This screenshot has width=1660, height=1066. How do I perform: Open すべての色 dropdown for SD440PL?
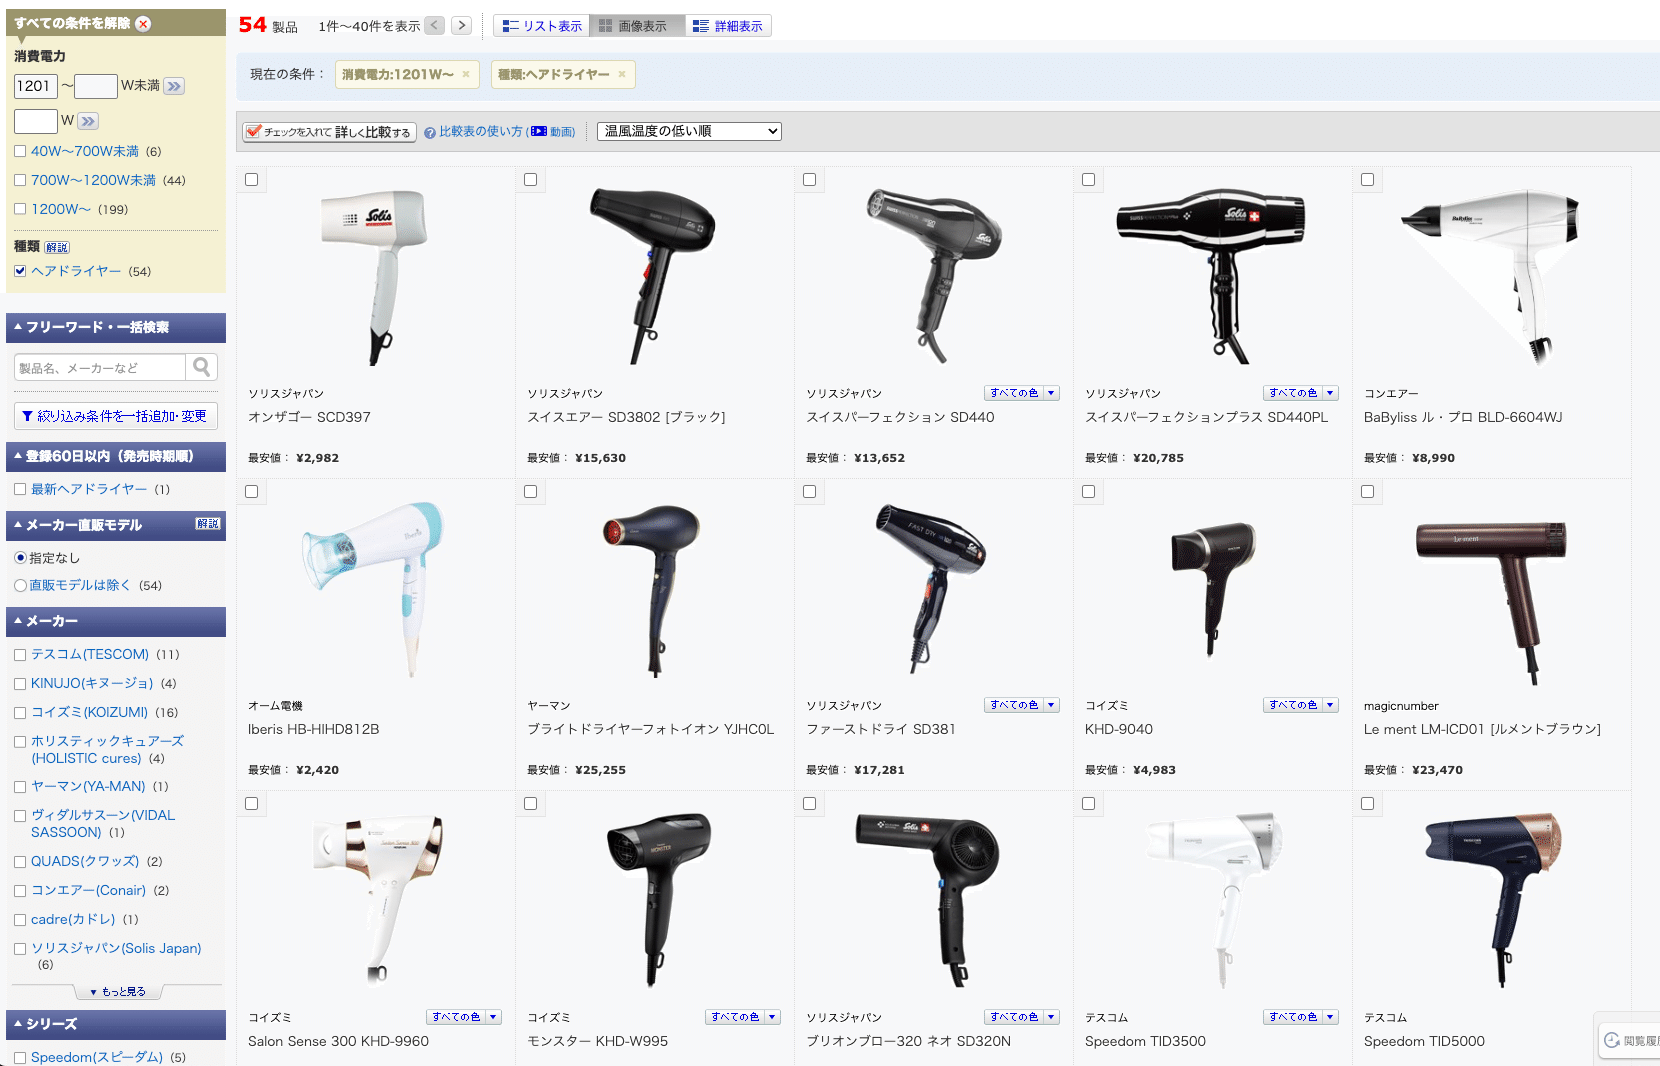coord(1301,393)
